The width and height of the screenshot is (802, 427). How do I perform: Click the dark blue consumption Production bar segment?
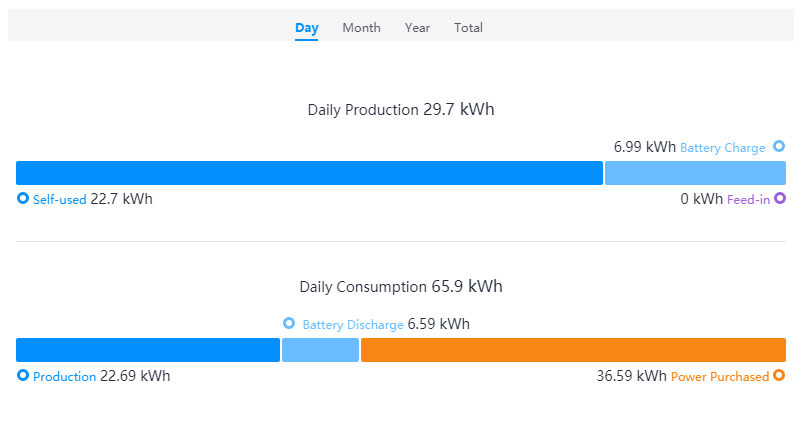point(148,350)
